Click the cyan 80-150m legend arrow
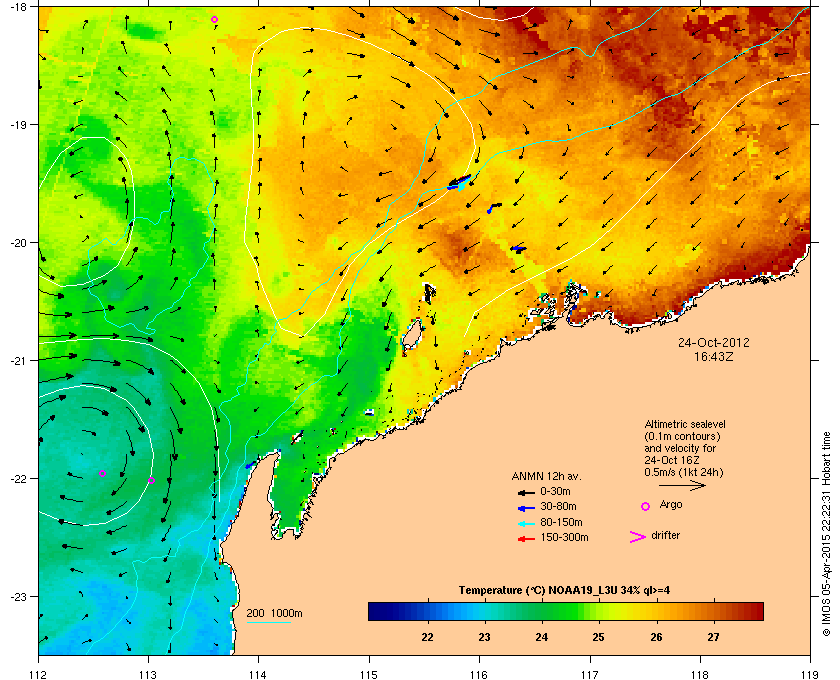Image resolution: width=840 pixels, height=680 pixels. [x=526, y=523]
